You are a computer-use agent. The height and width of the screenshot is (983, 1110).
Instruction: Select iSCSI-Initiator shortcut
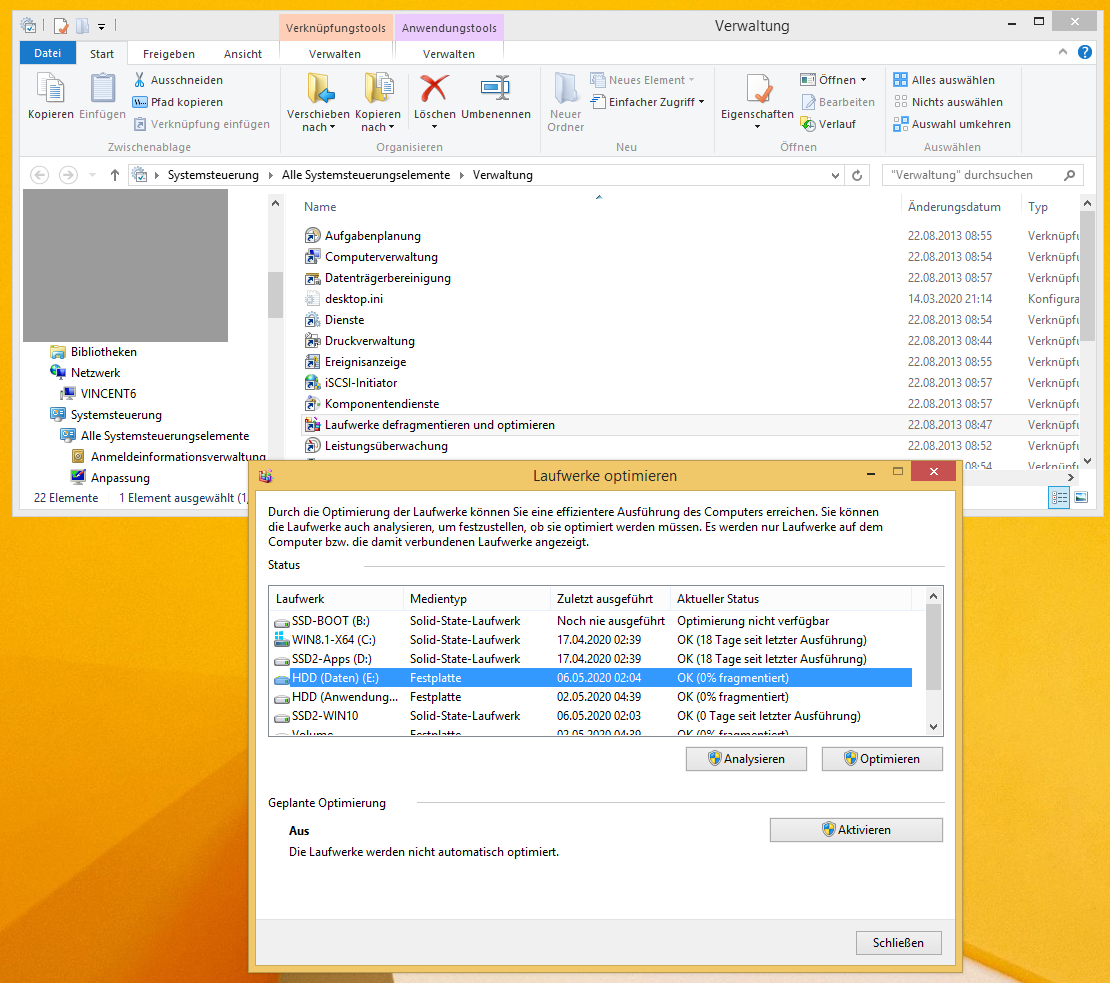pos(361,383)
